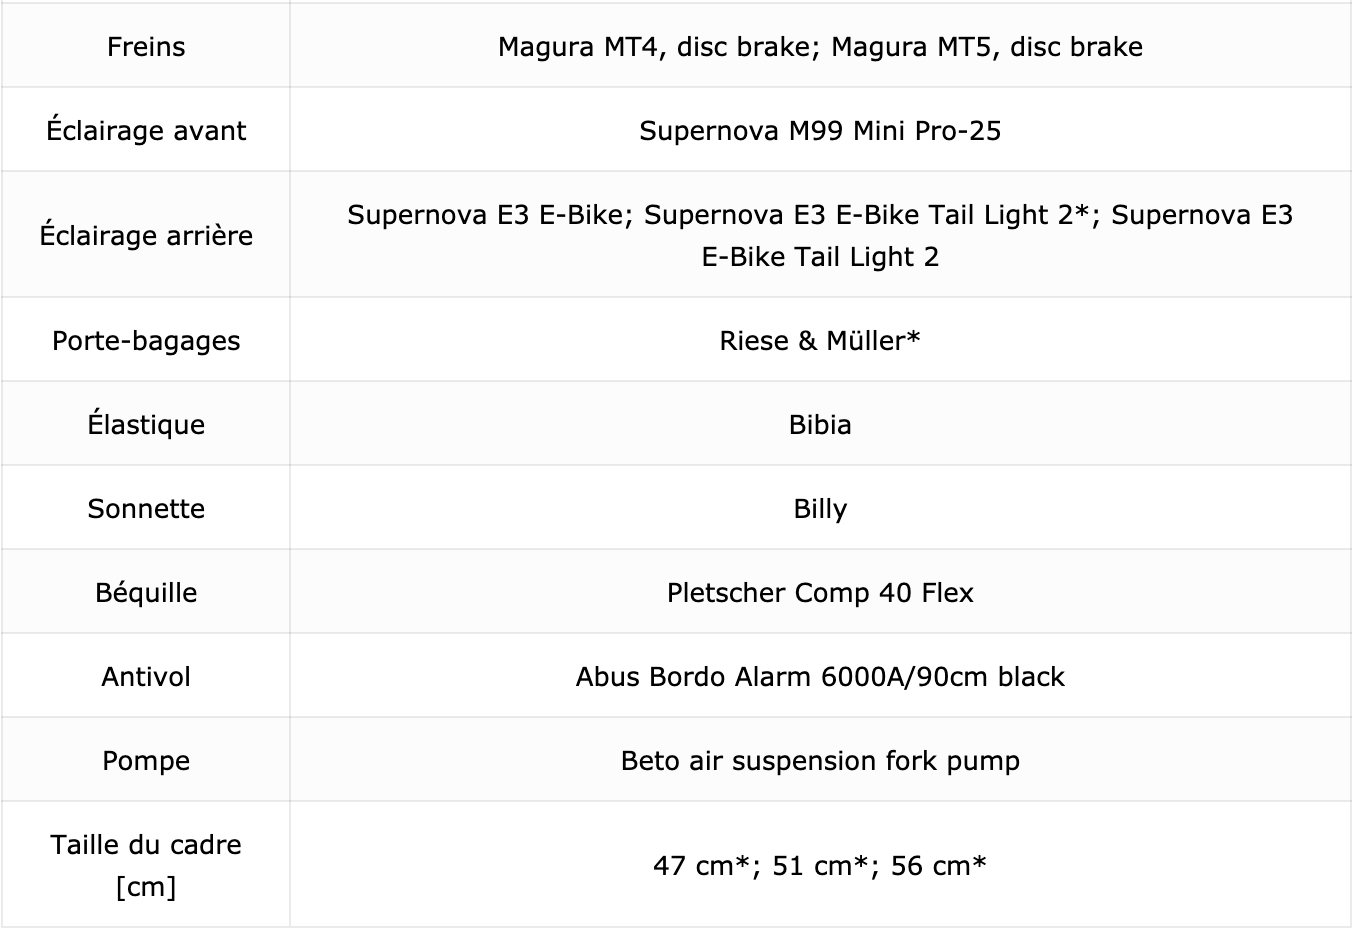Click Supernova M99 Mini Pro-25 value
This screenshot has height=928, width=1354.
tap(820, 131)
